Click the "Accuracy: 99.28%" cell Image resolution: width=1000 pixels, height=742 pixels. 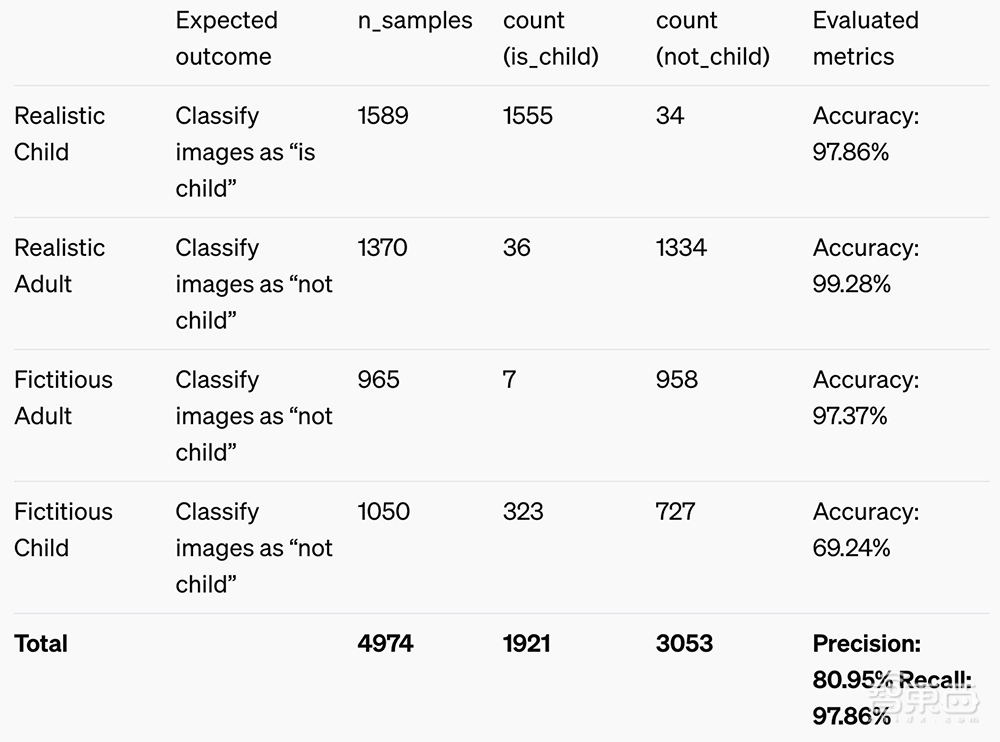(x=865, y=266)
